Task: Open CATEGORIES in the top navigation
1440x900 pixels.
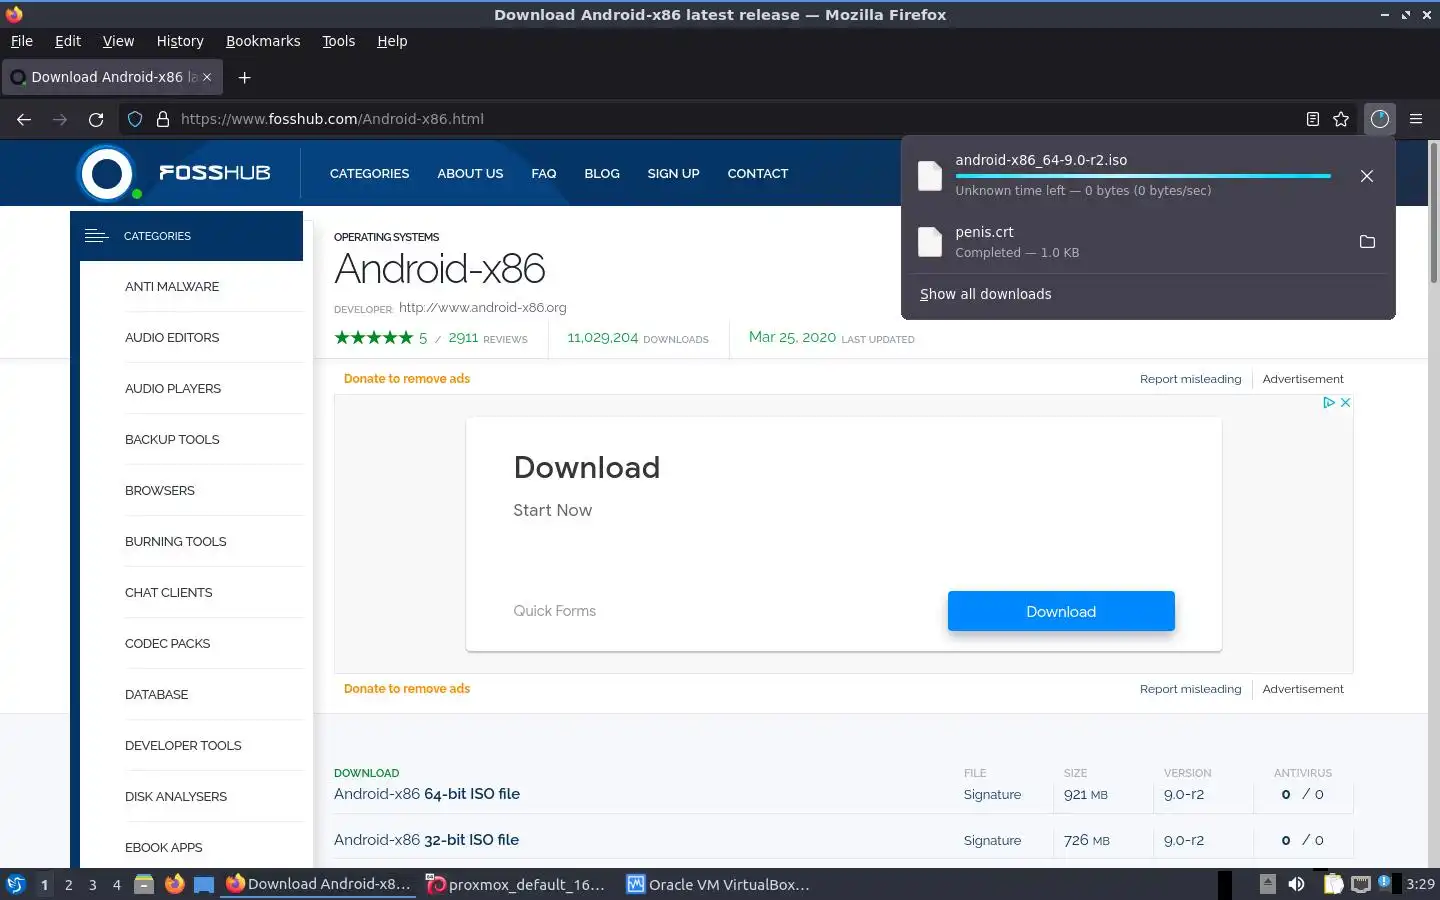Action: (x=369, y=174)
